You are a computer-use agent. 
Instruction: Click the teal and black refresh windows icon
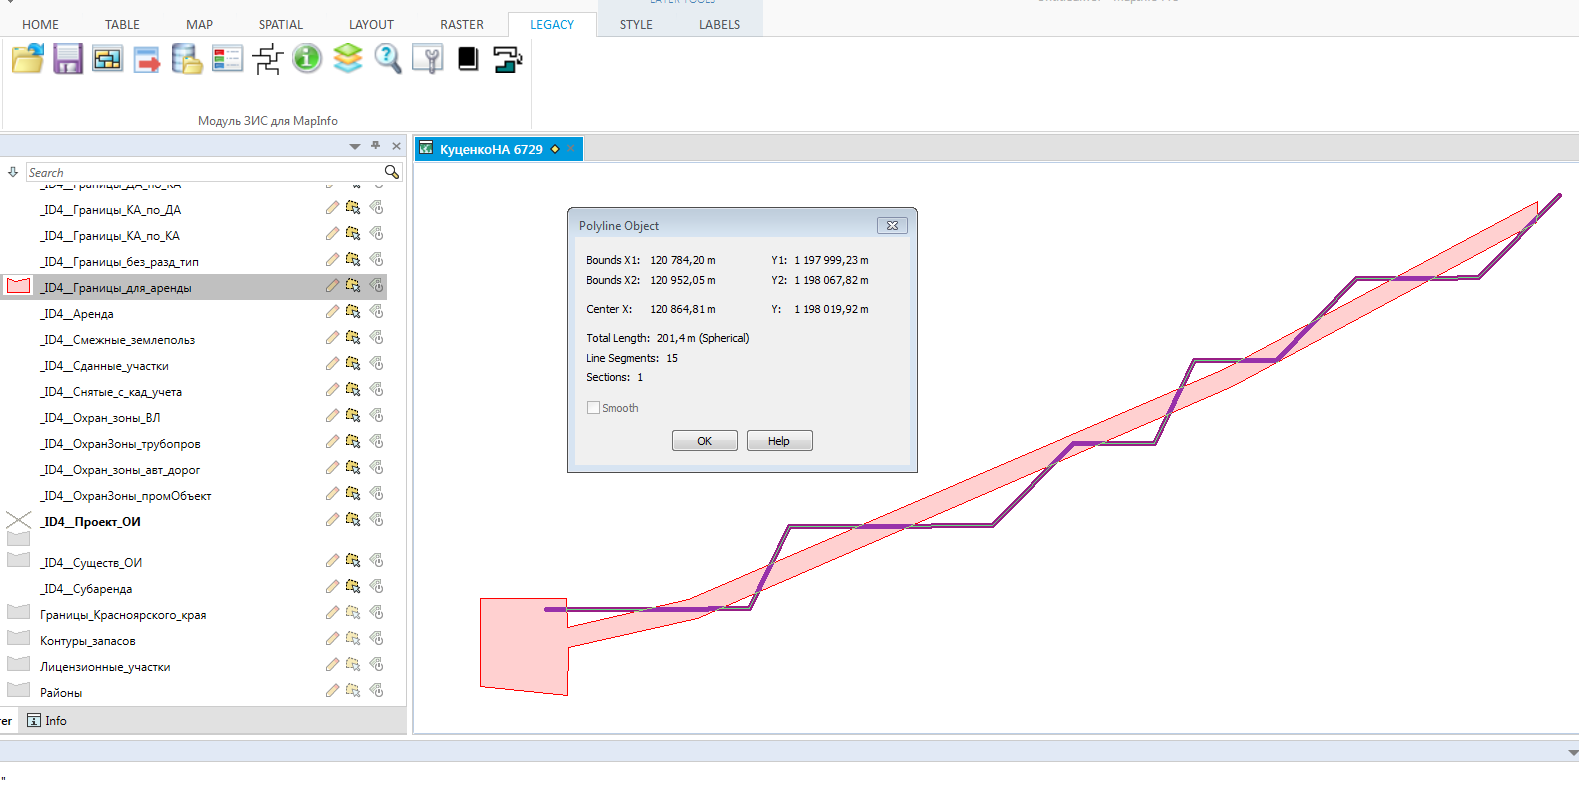pyautogui.click(x=508, y=59)
